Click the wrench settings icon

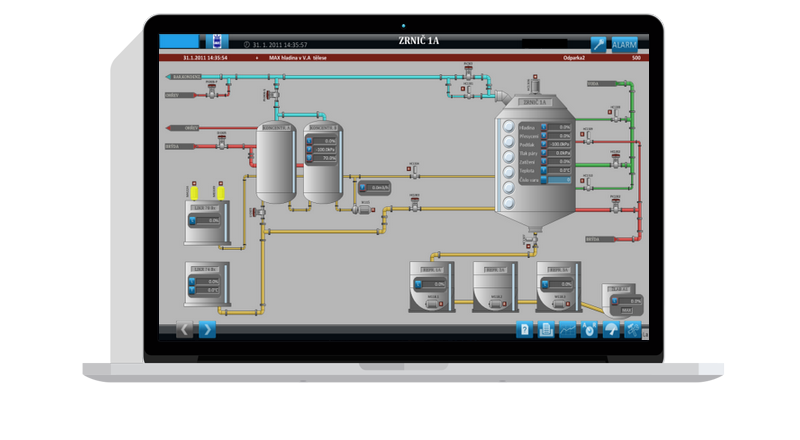click(598, 44)
